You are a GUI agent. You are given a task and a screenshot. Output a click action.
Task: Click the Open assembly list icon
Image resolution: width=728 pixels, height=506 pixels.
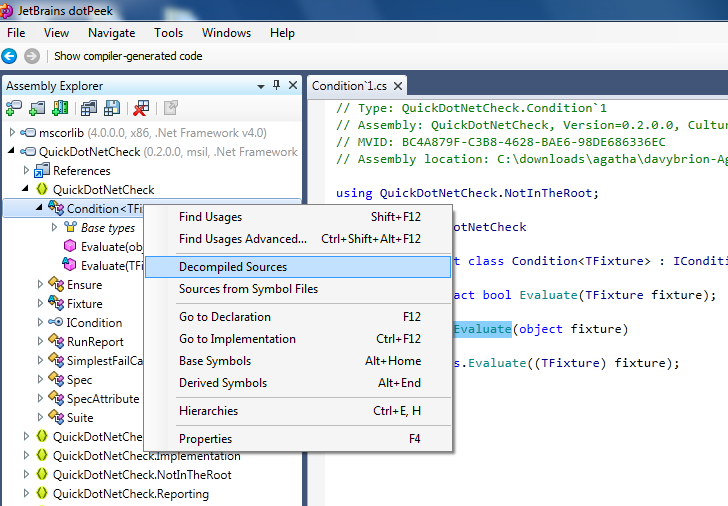88,108
